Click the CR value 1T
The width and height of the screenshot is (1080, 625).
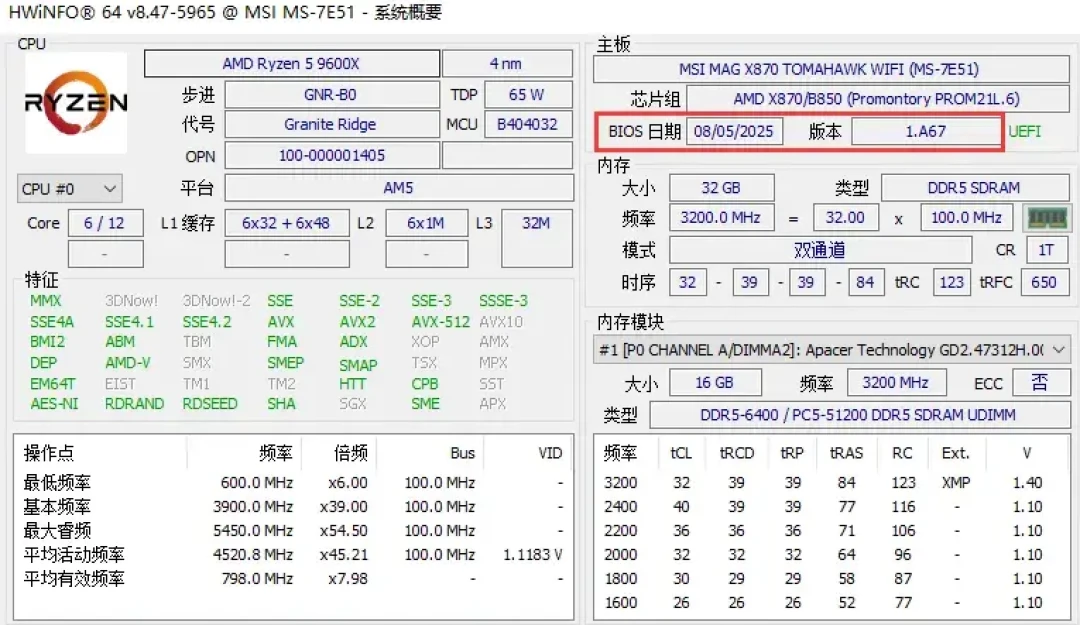tap(1047, 249)
